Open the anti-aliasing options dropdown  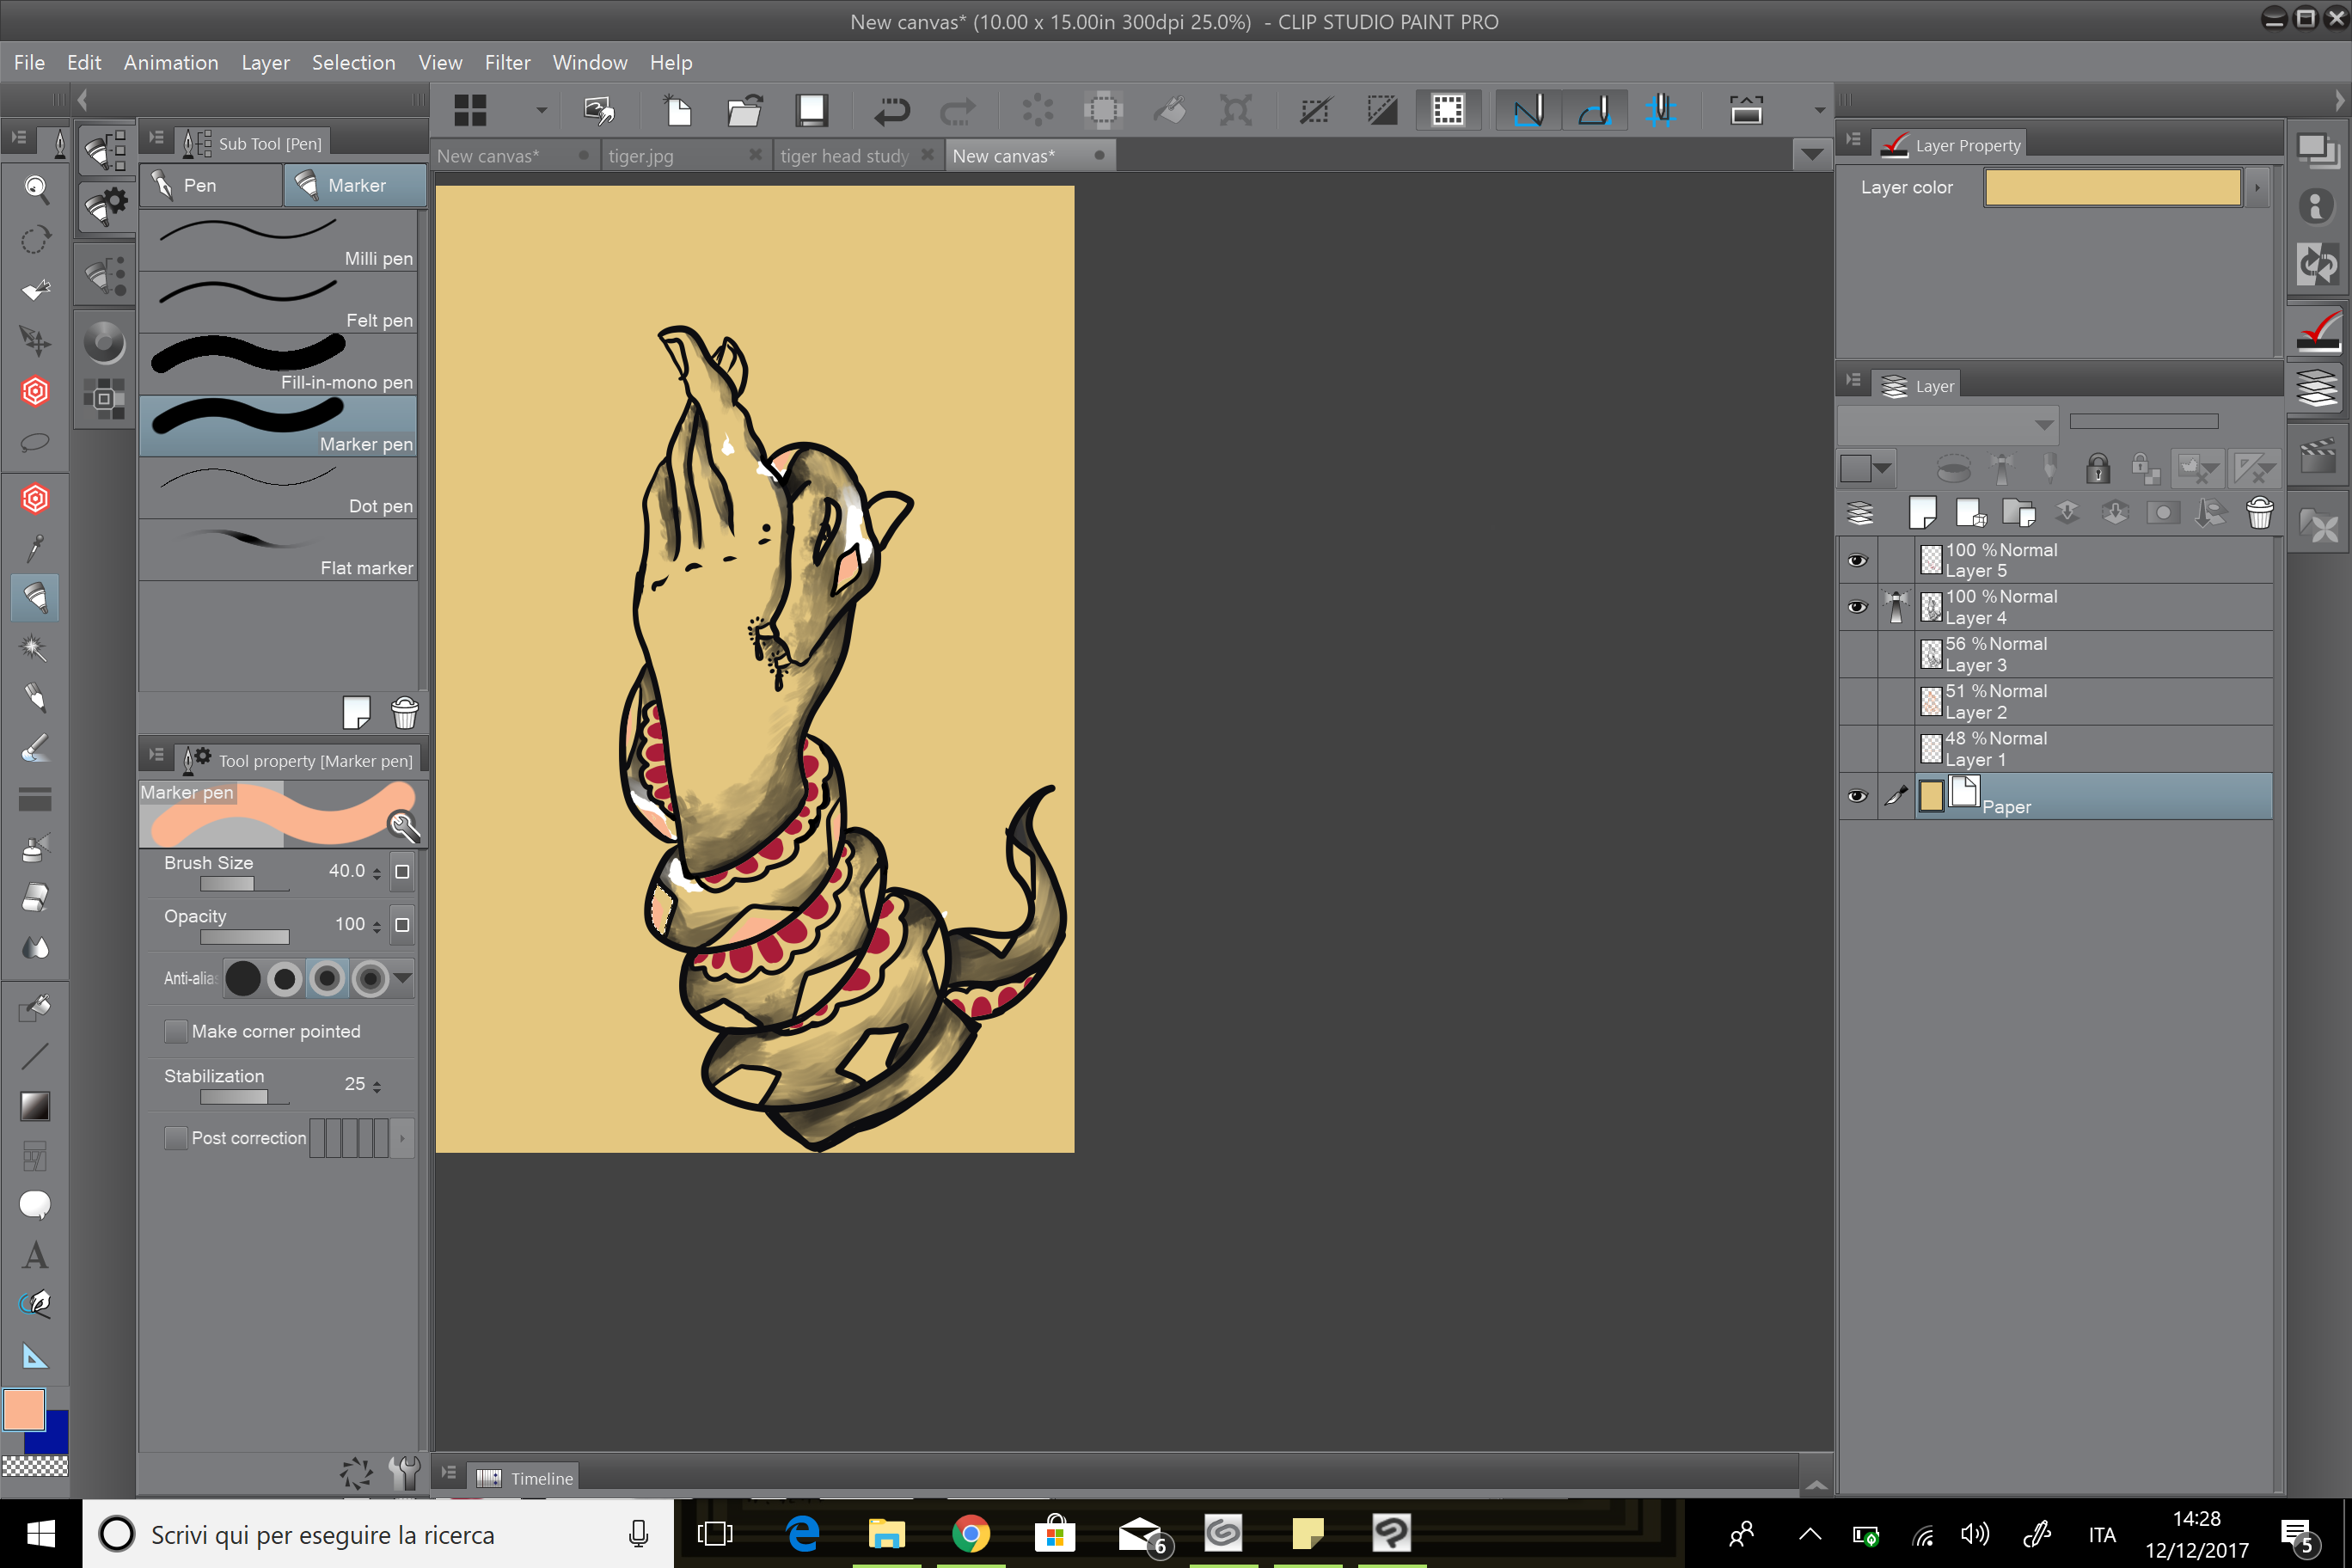click(402, 978)
